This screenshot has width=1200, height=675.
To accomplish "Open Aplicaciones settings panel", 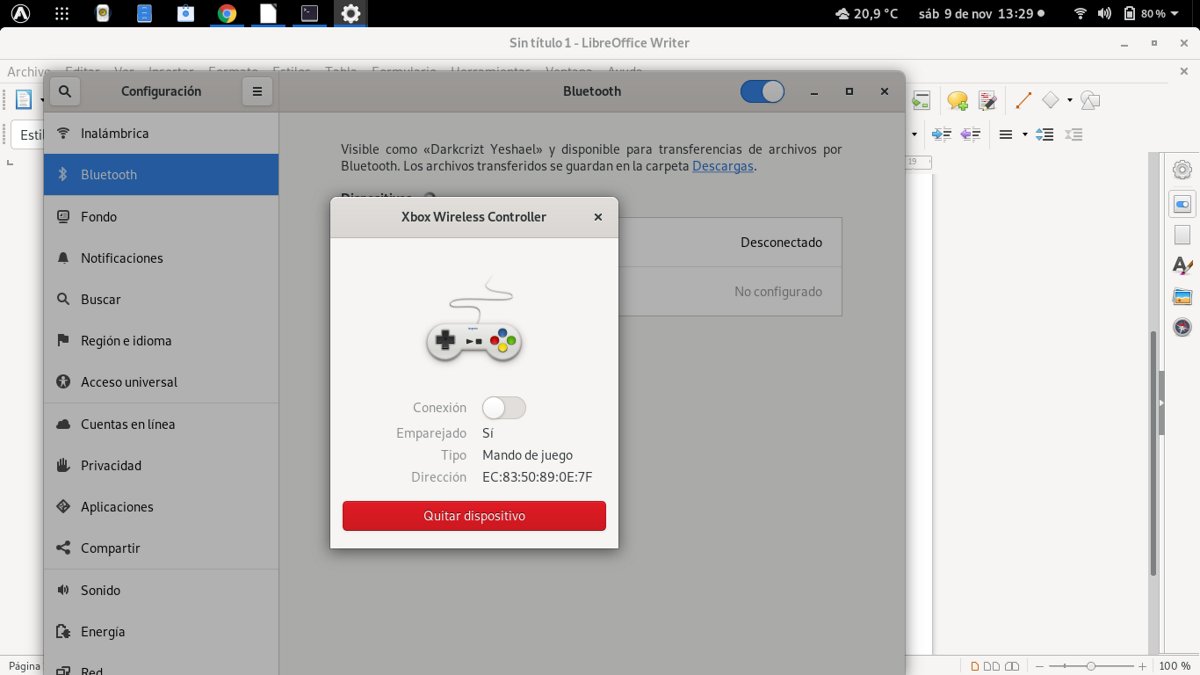I will 161,507.
